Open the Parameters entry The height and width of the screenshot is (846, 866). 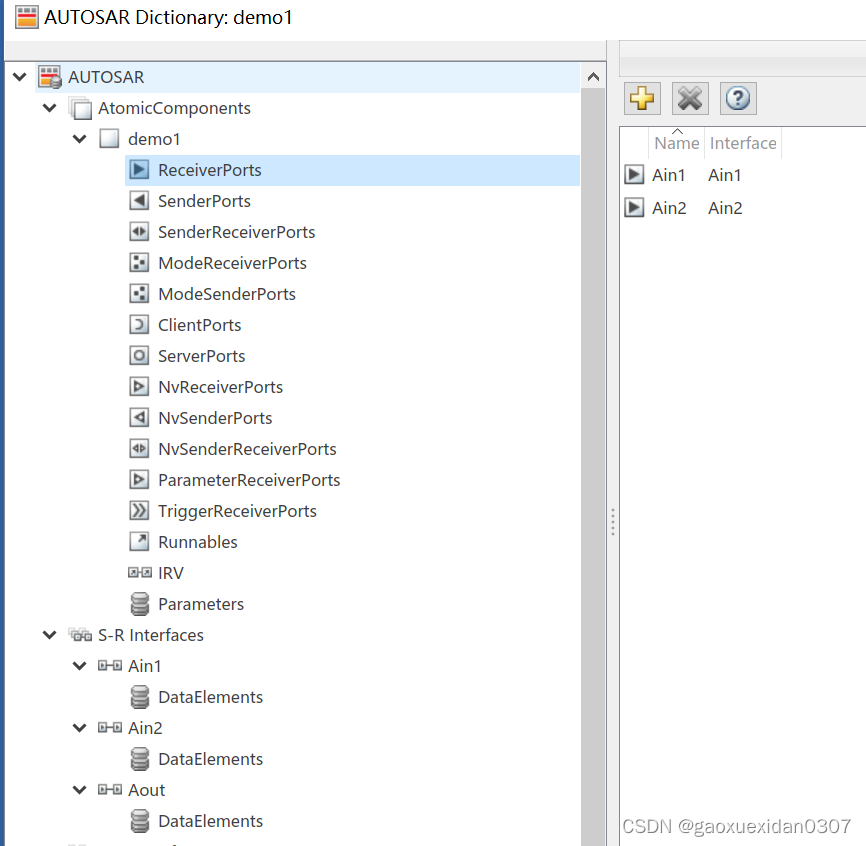[x=201, y=604]
